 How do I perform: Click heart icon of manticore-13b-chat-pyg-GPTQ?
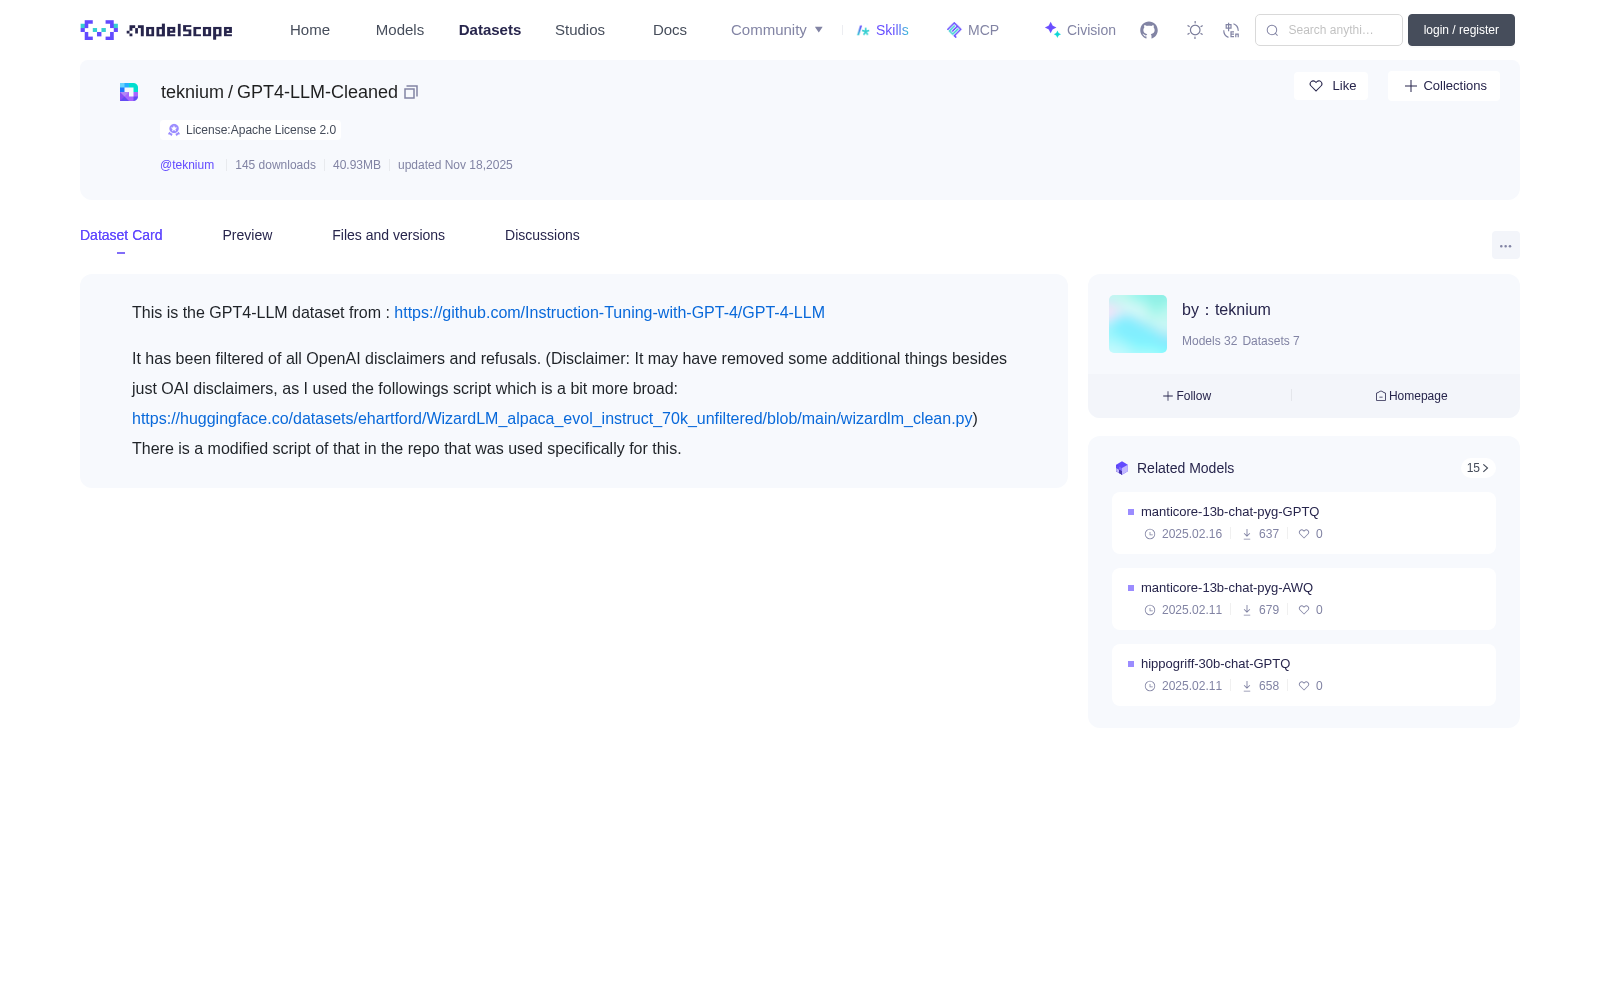click(x=1304, y=534)
